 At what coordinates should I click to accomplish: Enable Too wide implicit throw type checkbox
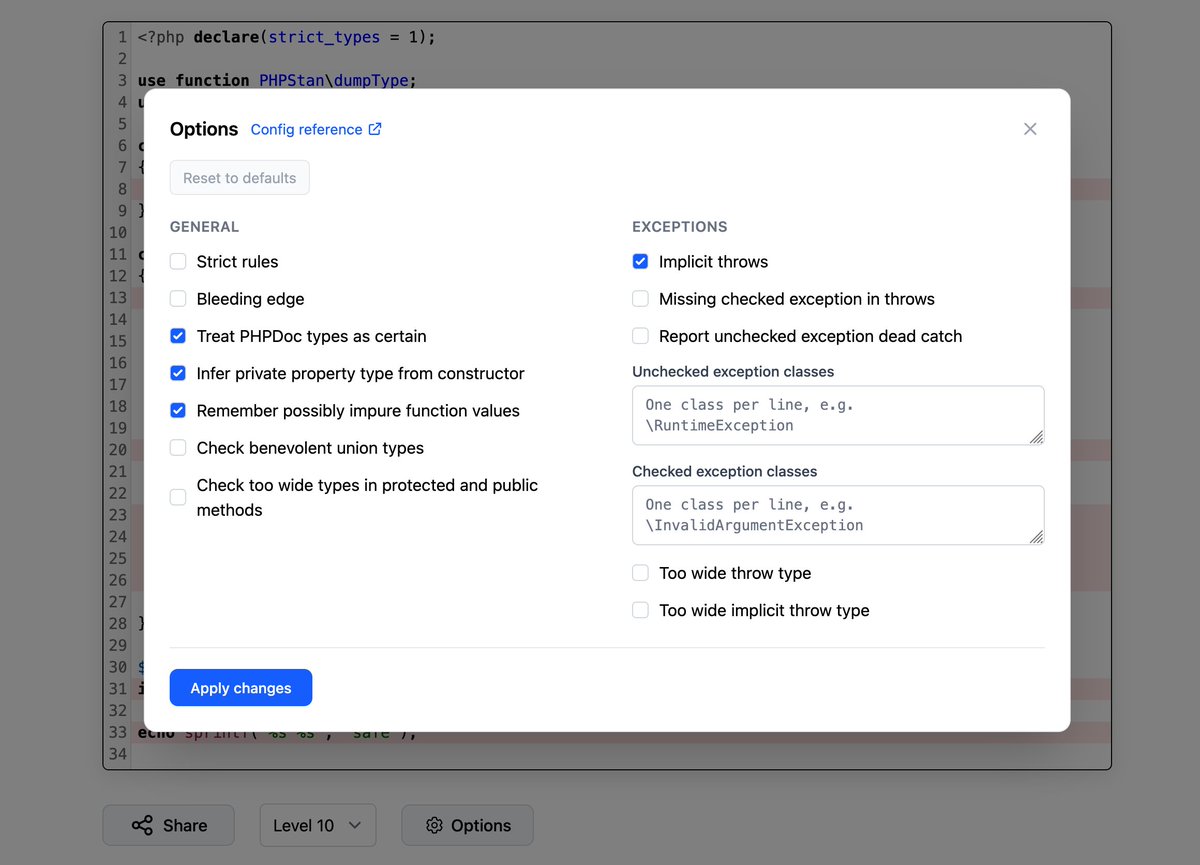click(x=640, y=610)
